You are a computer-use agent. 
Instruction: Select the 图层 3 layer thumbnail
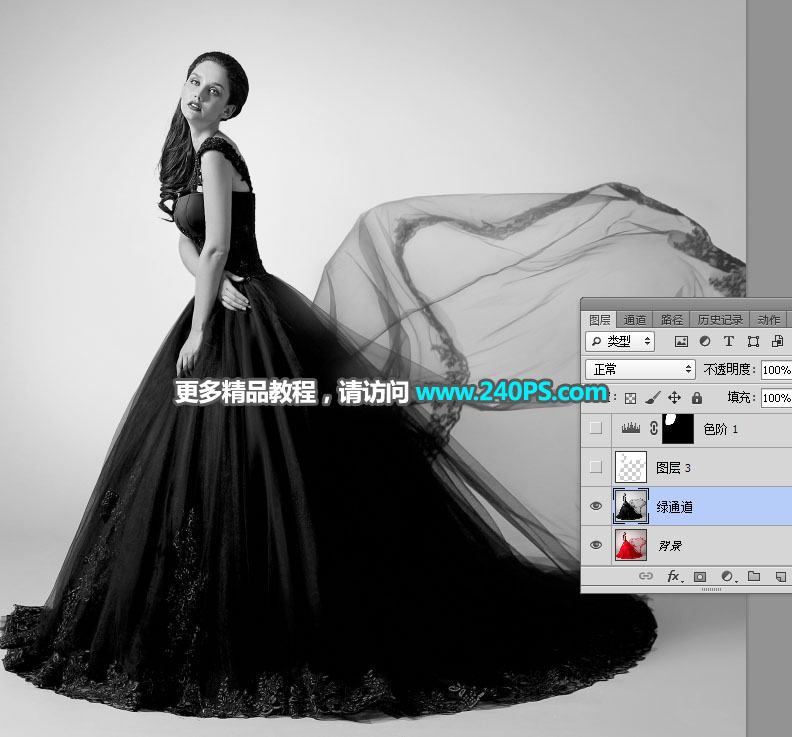[x=631, y=467]
